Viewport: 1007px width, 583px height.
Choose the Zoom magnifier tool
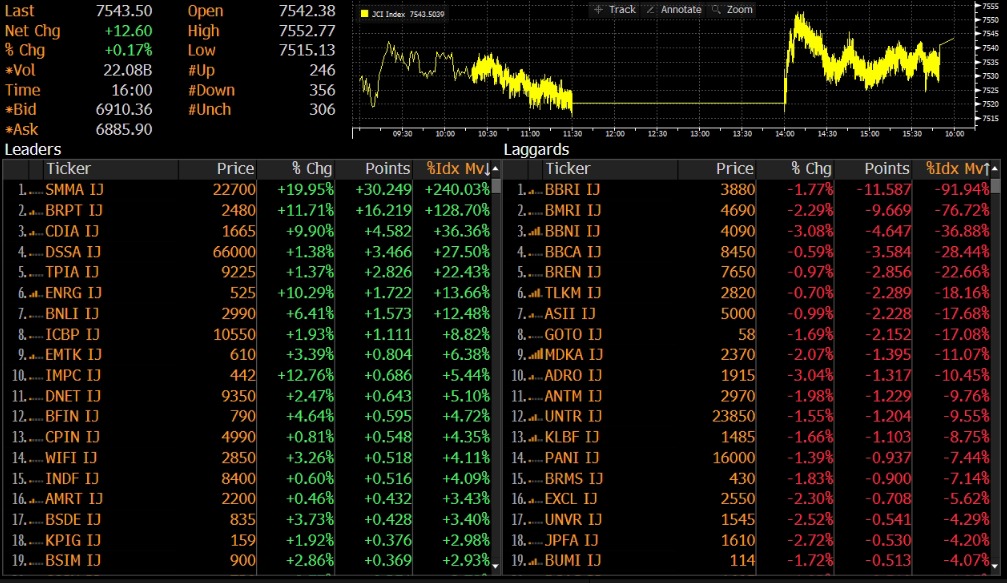(732, 10)
